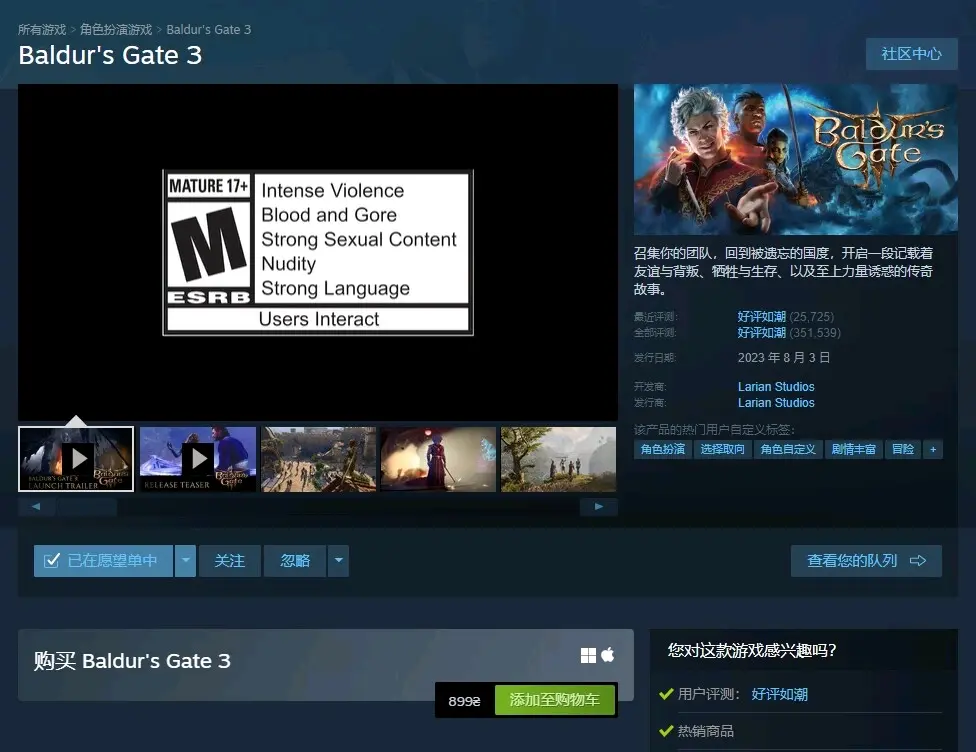976x752 pixels.
Task: Select the 角色自定义 tag
Action: coord(787,449)
